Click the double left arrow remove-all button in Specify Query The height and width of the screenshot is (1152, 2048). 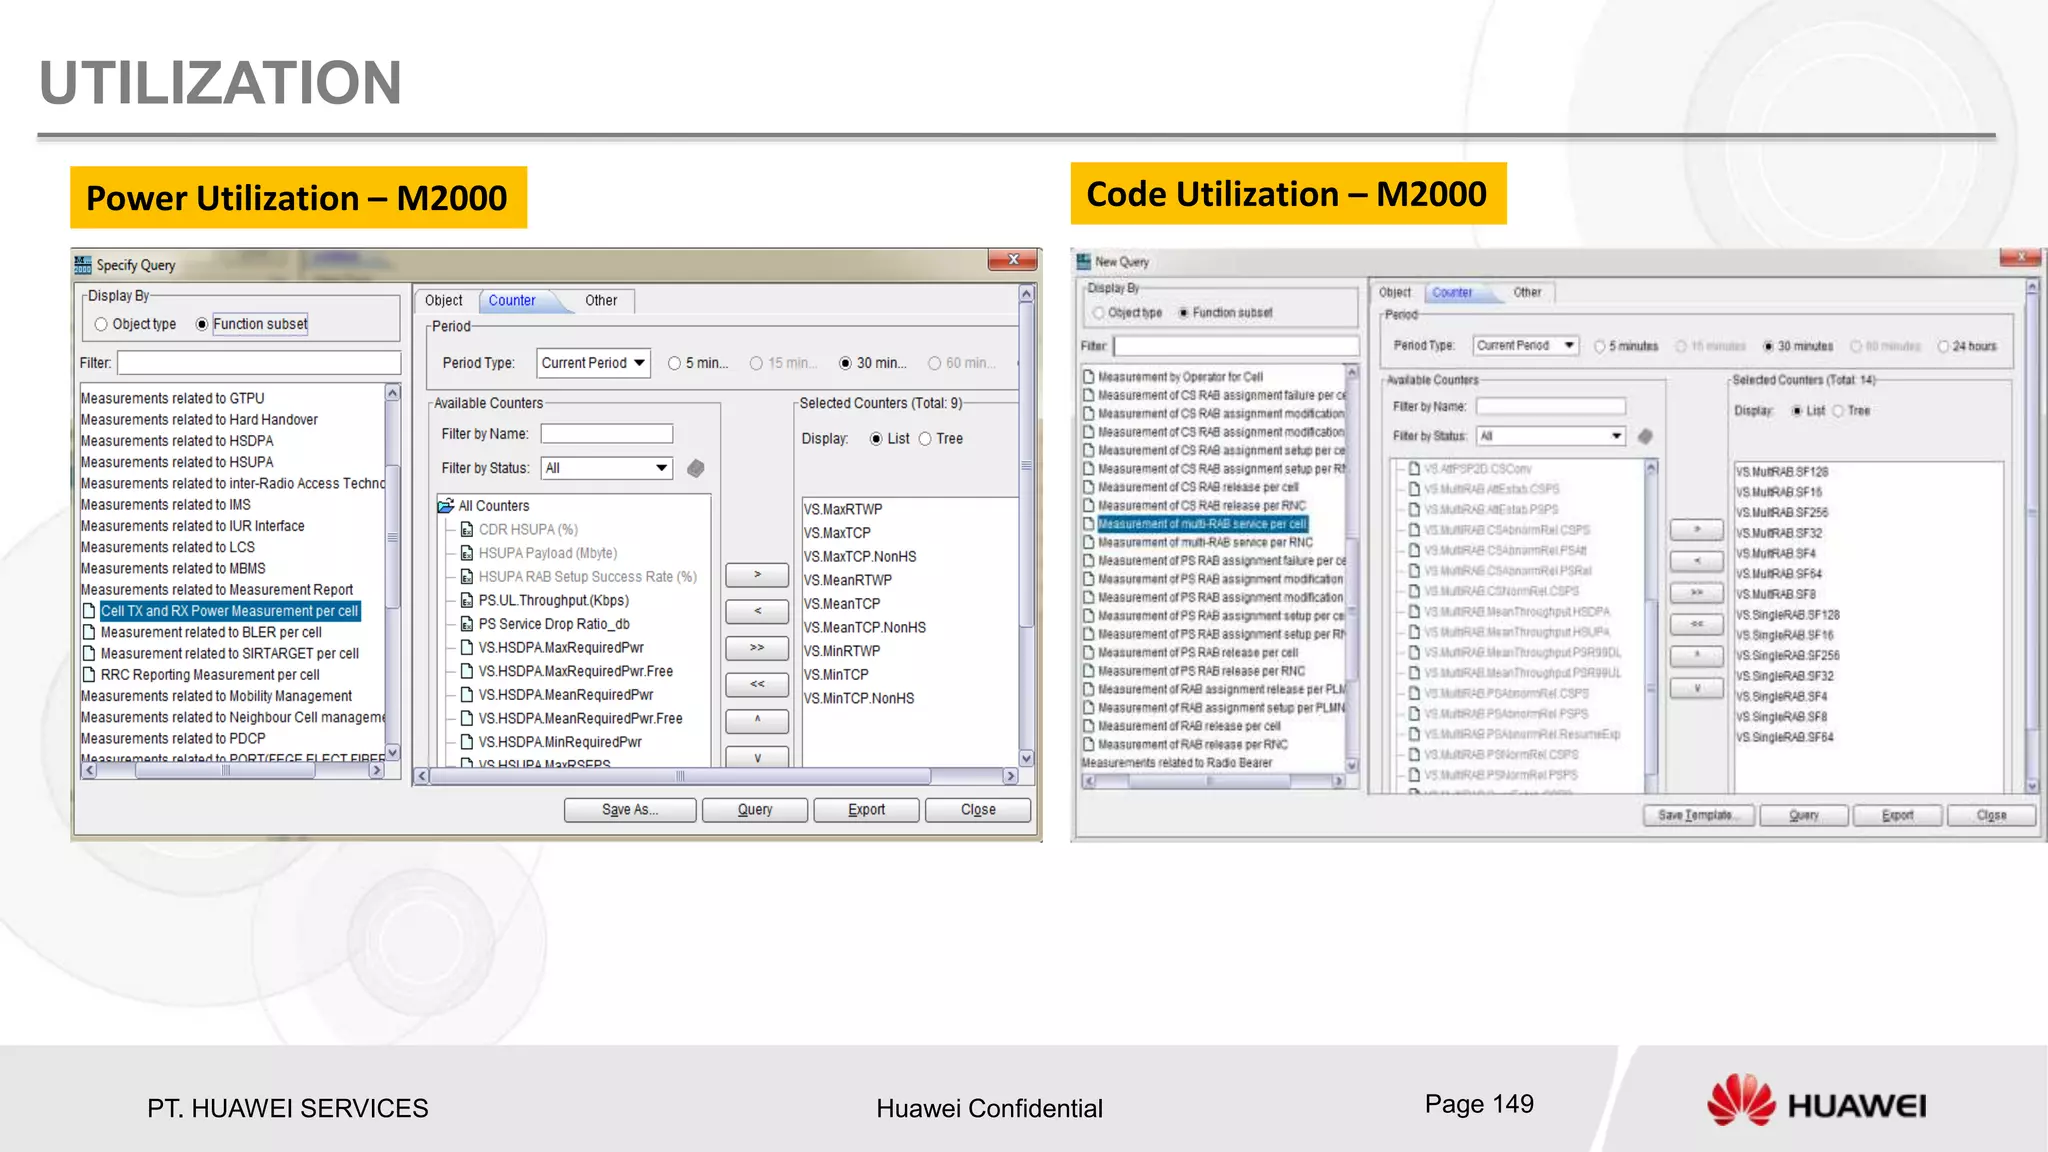click(757, 684)
